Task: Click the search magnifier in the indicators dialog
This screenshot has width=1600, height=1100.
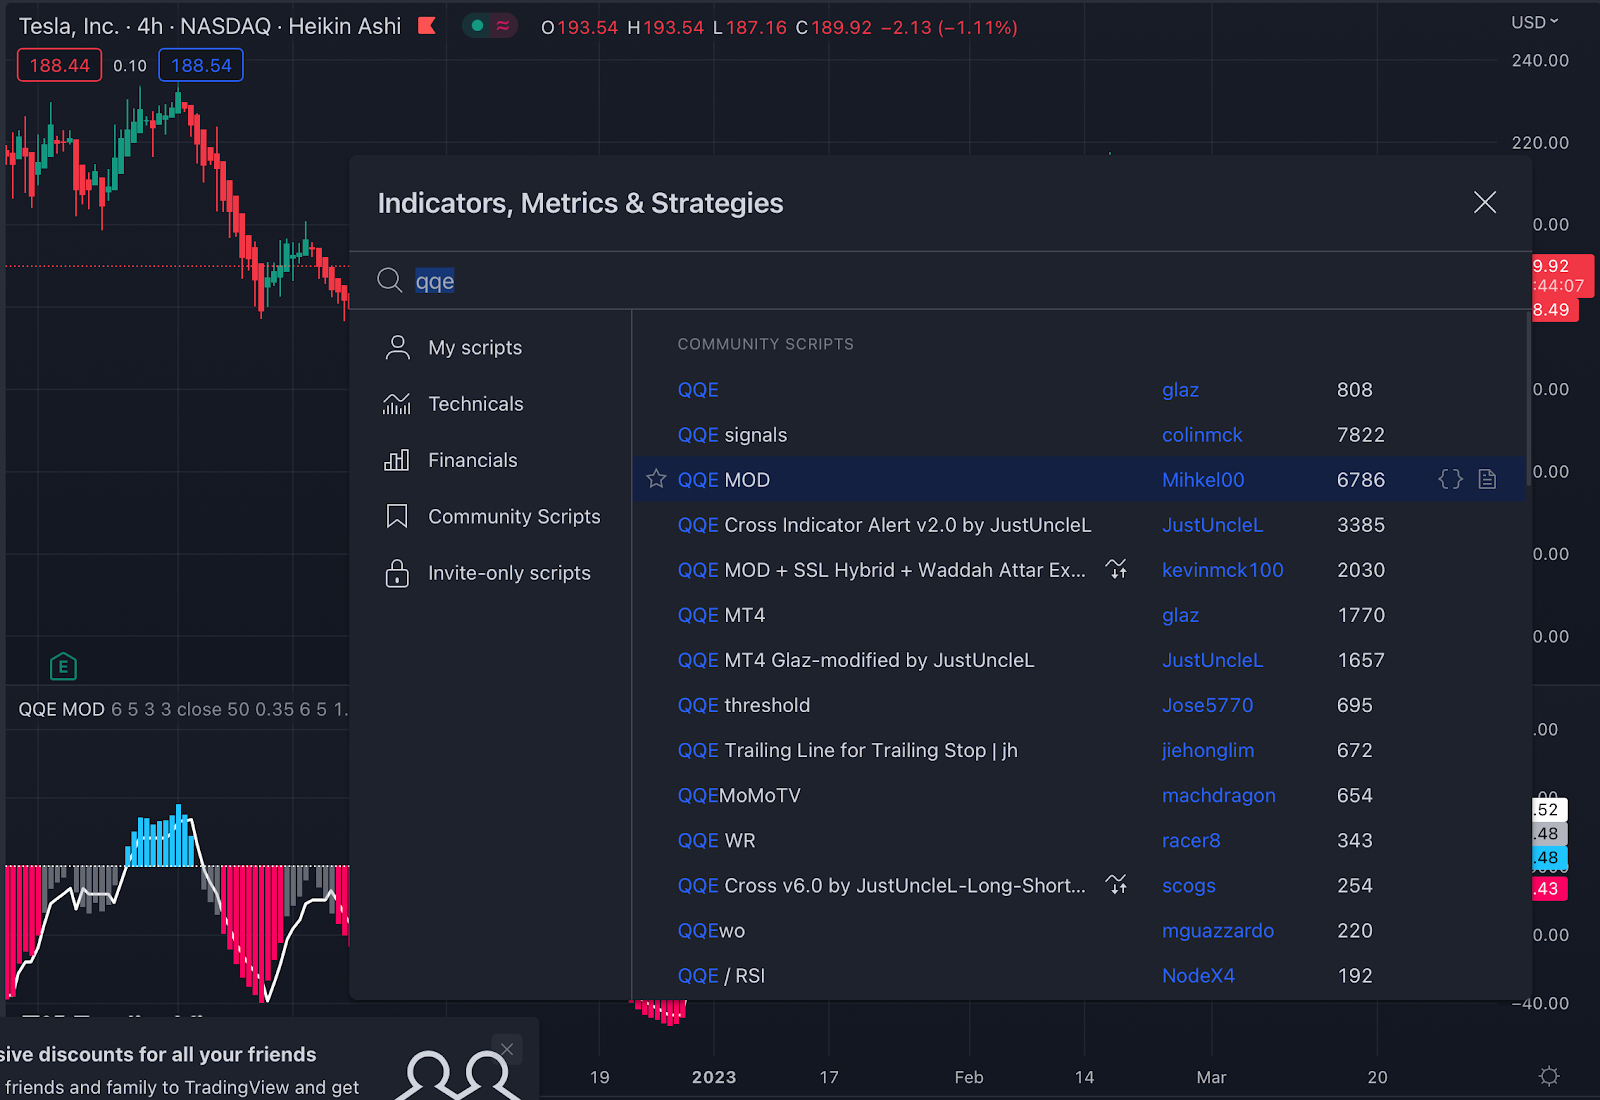Action: pyautogui.click(x=390, y=281)
